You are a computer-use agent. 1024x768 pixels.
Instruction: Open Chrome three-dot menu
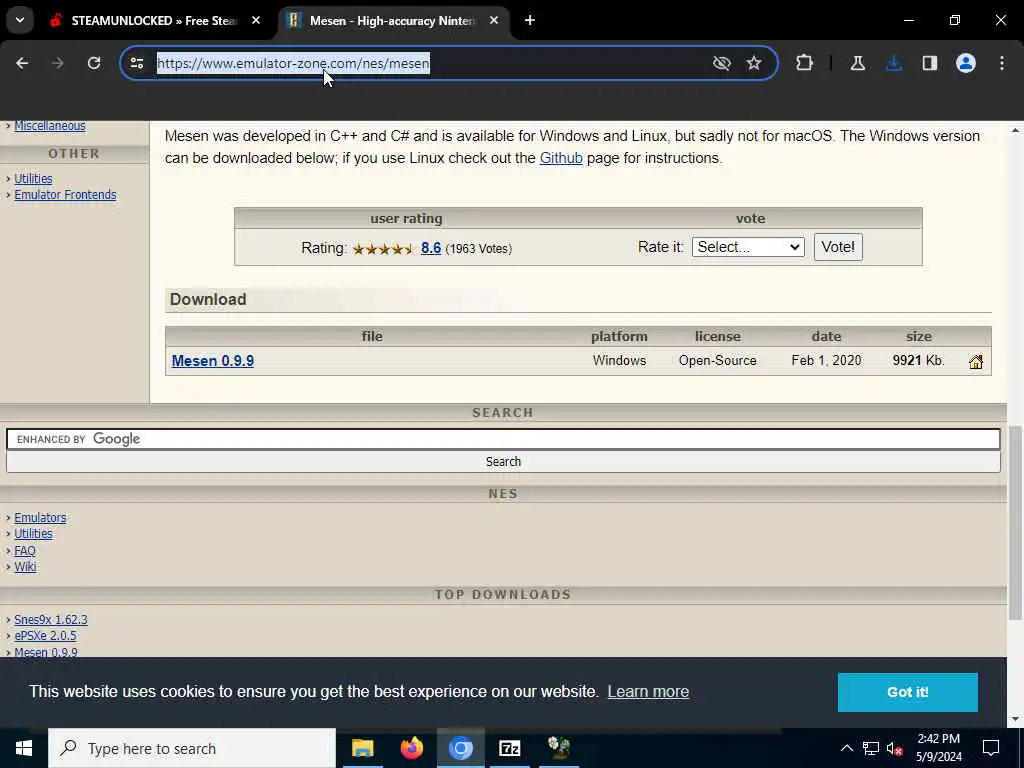click(1002, 63)
